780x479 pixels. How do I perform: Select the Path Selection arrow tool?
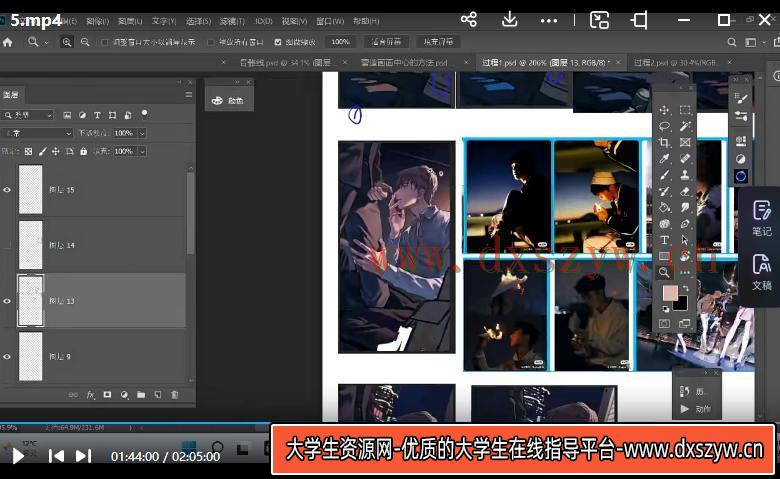[685, 240]
